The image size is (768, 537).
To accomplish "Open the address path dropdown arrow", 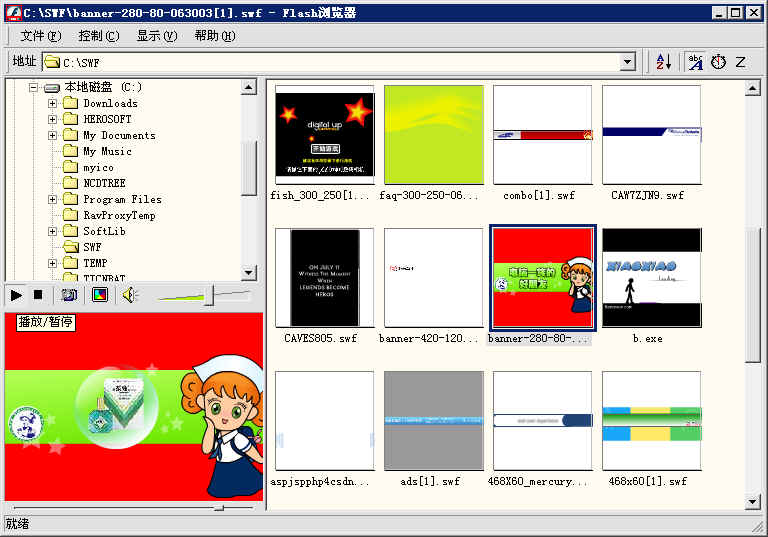I will tap(626, 62).
